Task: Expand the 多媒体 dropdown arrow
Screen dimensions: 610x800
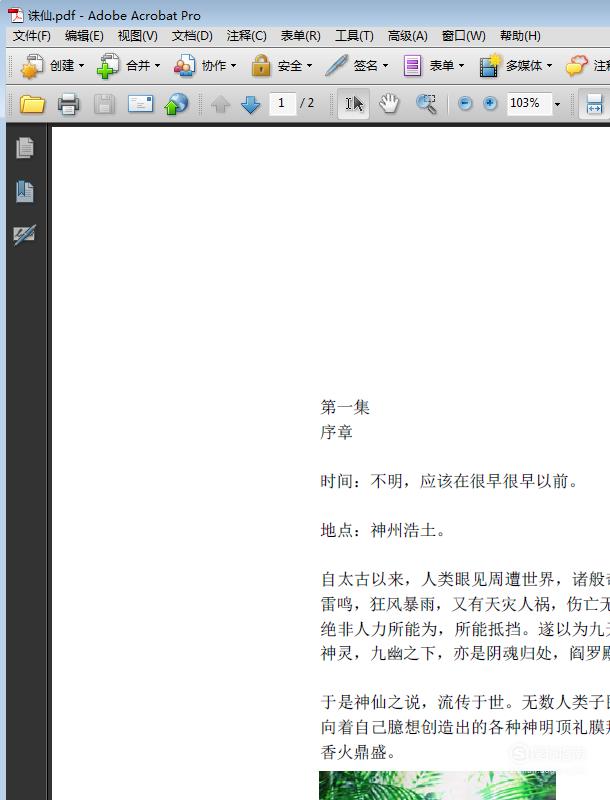Action: (549, 66)
